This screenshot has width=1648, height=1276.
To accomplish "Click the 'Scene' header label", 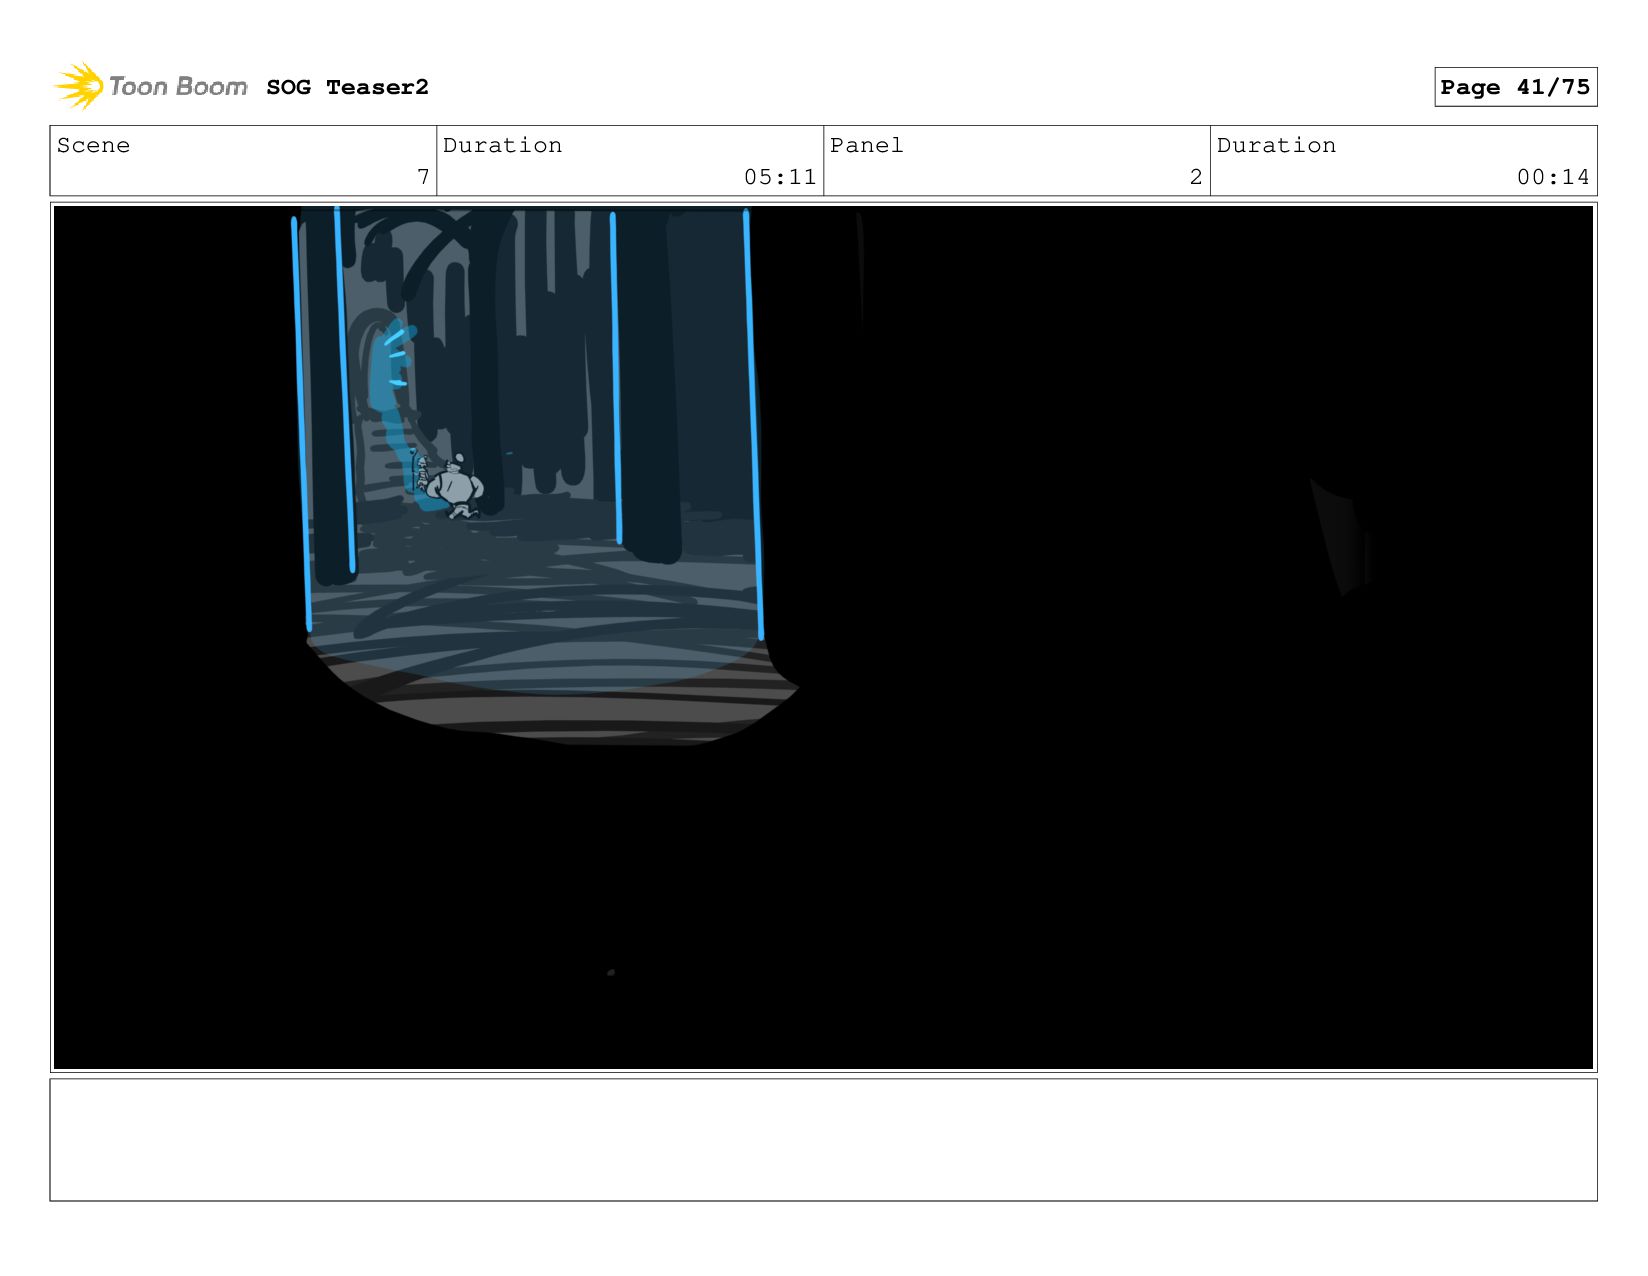I will pyautogui.click(x=93, y=145).
